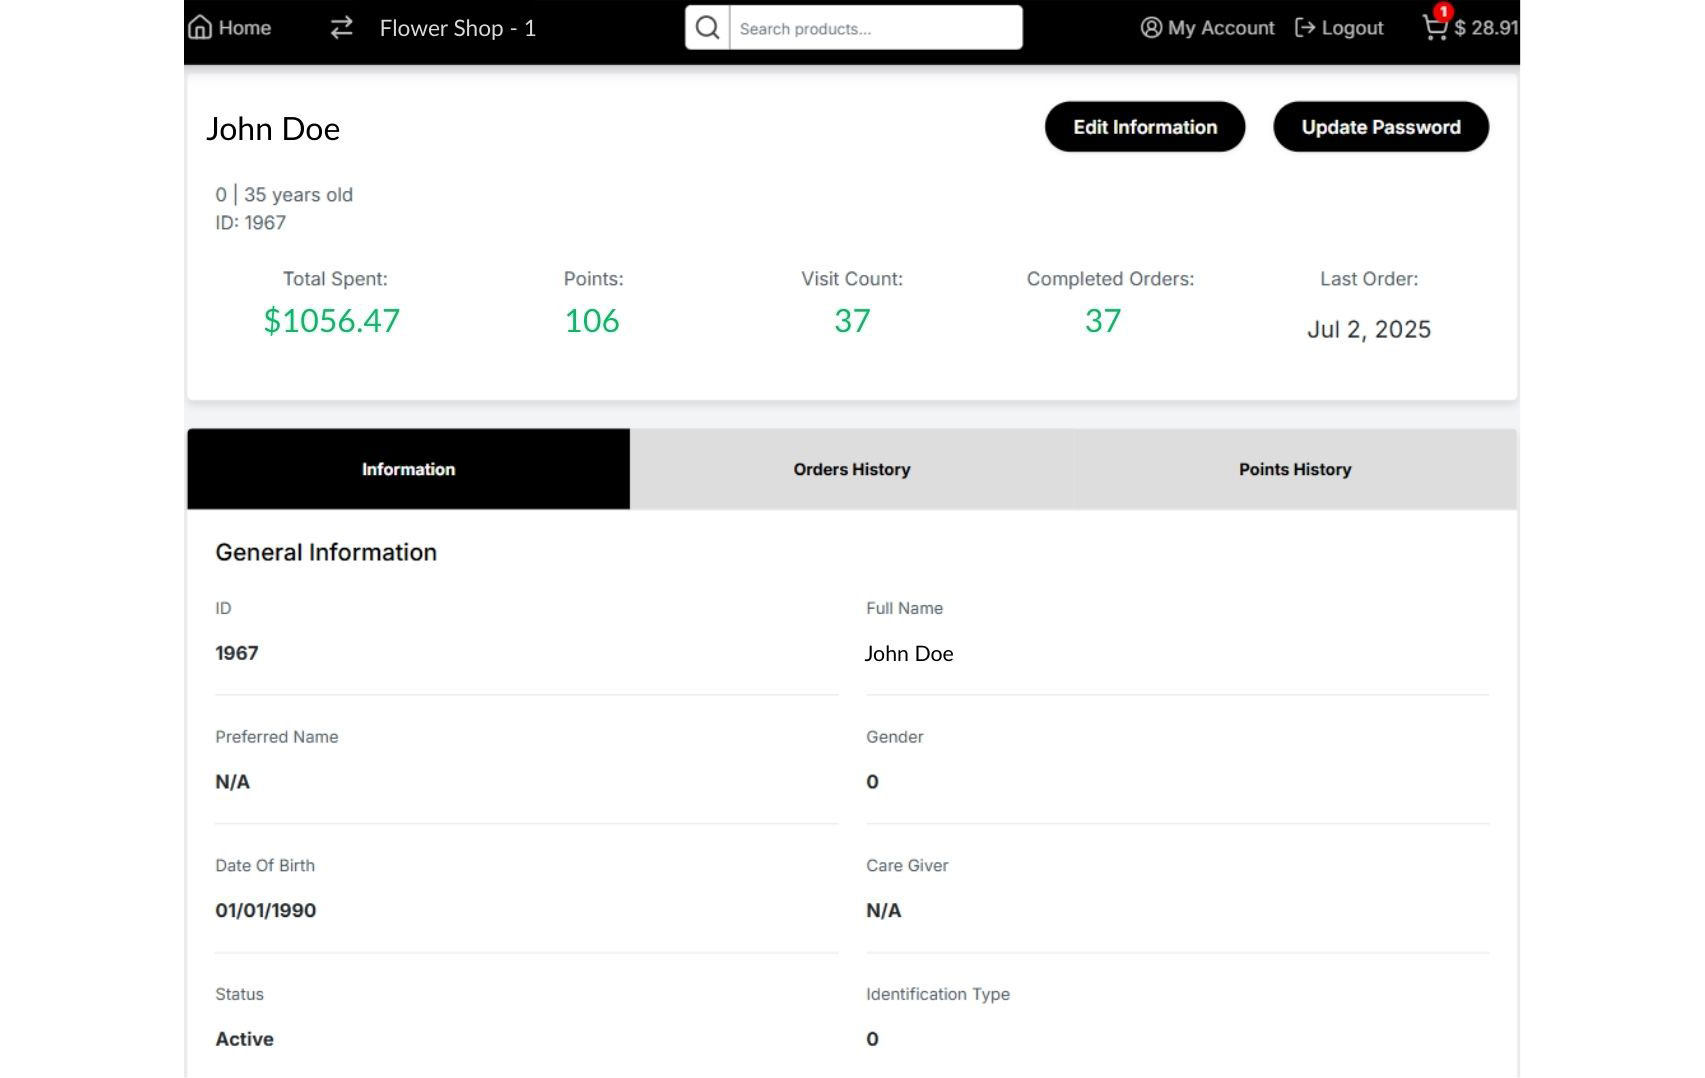Open the shopping cart icon
This screenshot has height=1078, width=1705.
point(1434,29)
